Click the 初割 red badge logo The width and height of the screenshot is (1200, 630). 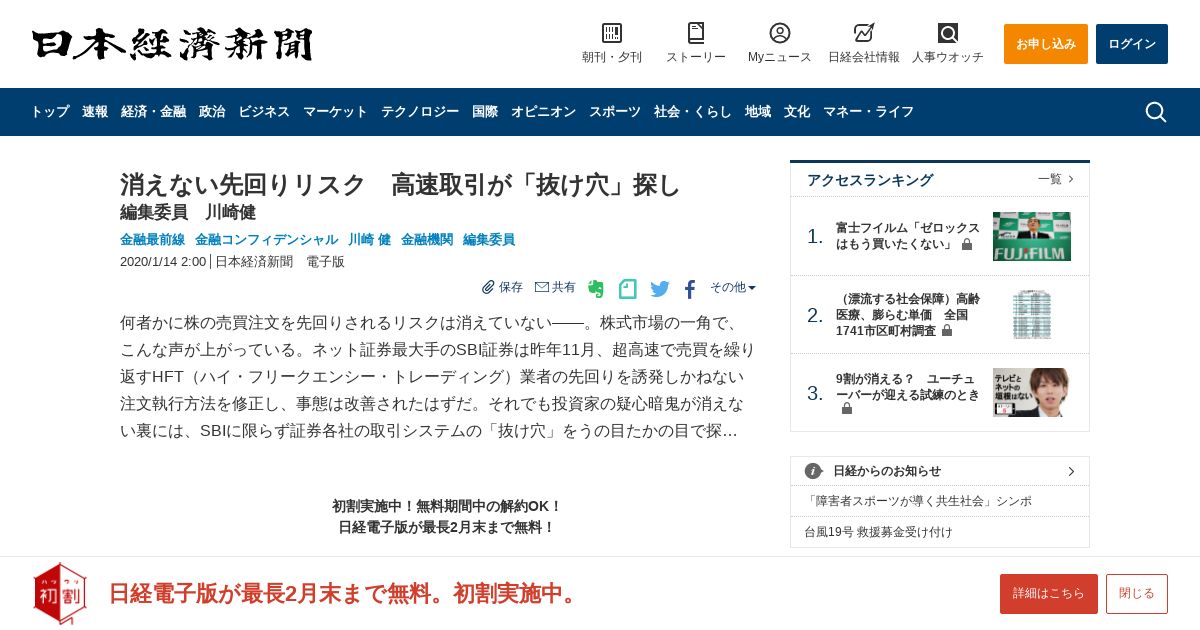[x=60, y=593]
